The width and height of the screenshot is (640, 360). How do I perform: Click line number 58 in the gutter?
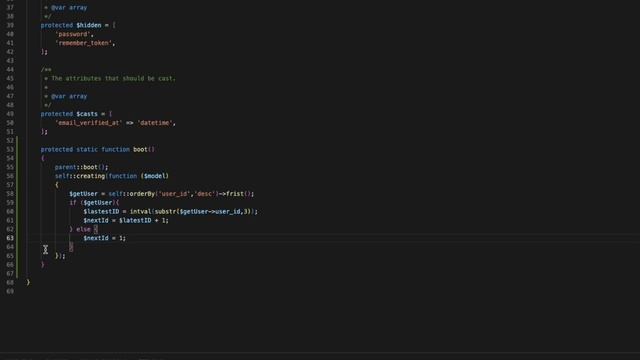(x=10, y=194)
